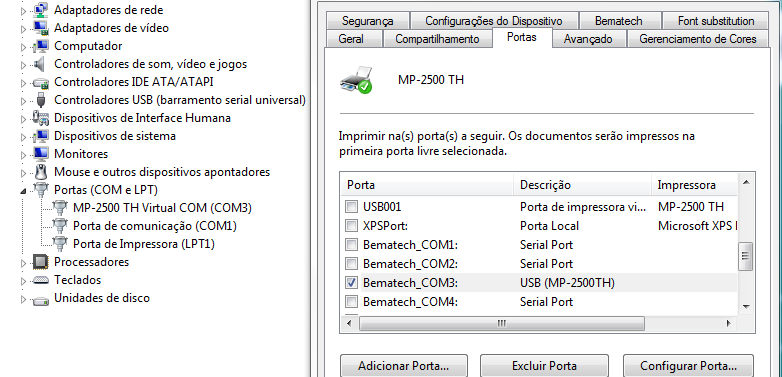
Task: Enable the Bematech_COM1: port checkbox
Action: point(352,245)
